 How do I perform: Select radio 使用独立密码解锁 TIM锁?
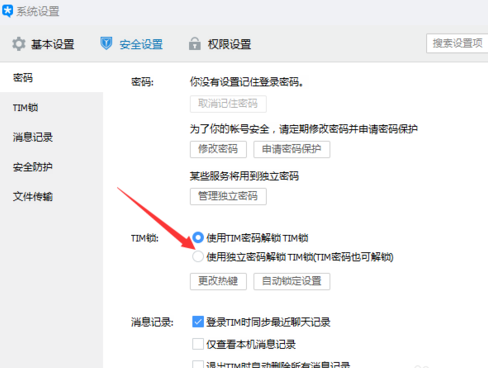tap(198, 256)
